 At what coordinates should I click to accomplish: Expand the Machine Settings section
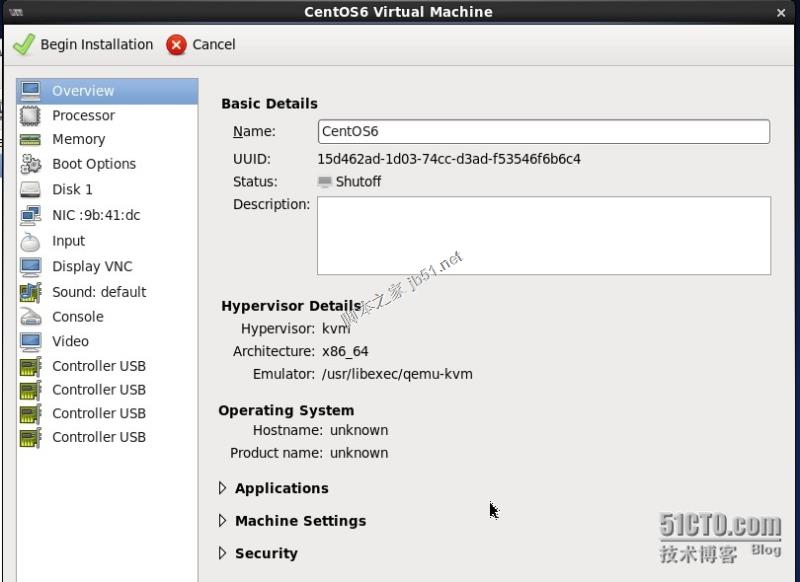point(222,521)
